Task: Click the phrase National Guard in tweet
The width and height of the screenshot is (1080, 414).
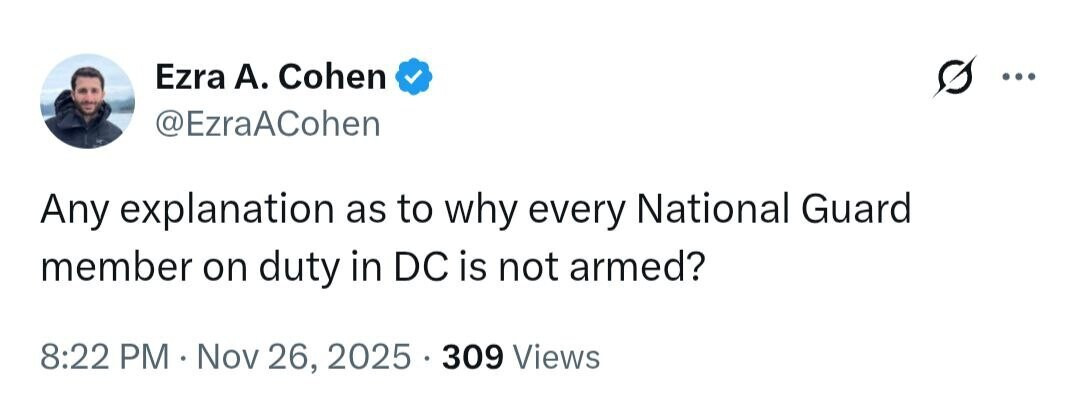Action: 774,211
